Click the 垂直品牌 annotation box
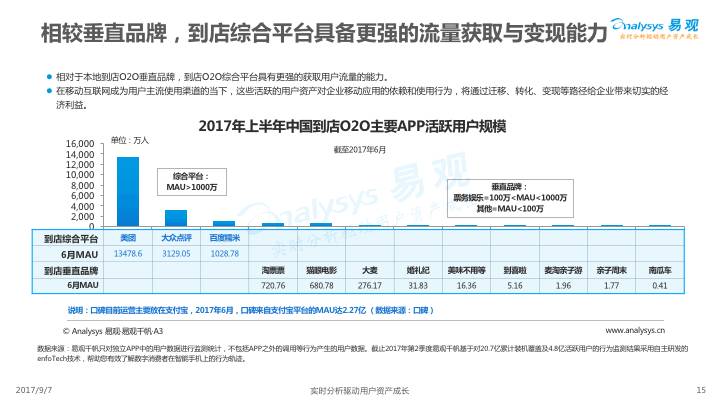This screenshot has width=720, height=405. 510,198
